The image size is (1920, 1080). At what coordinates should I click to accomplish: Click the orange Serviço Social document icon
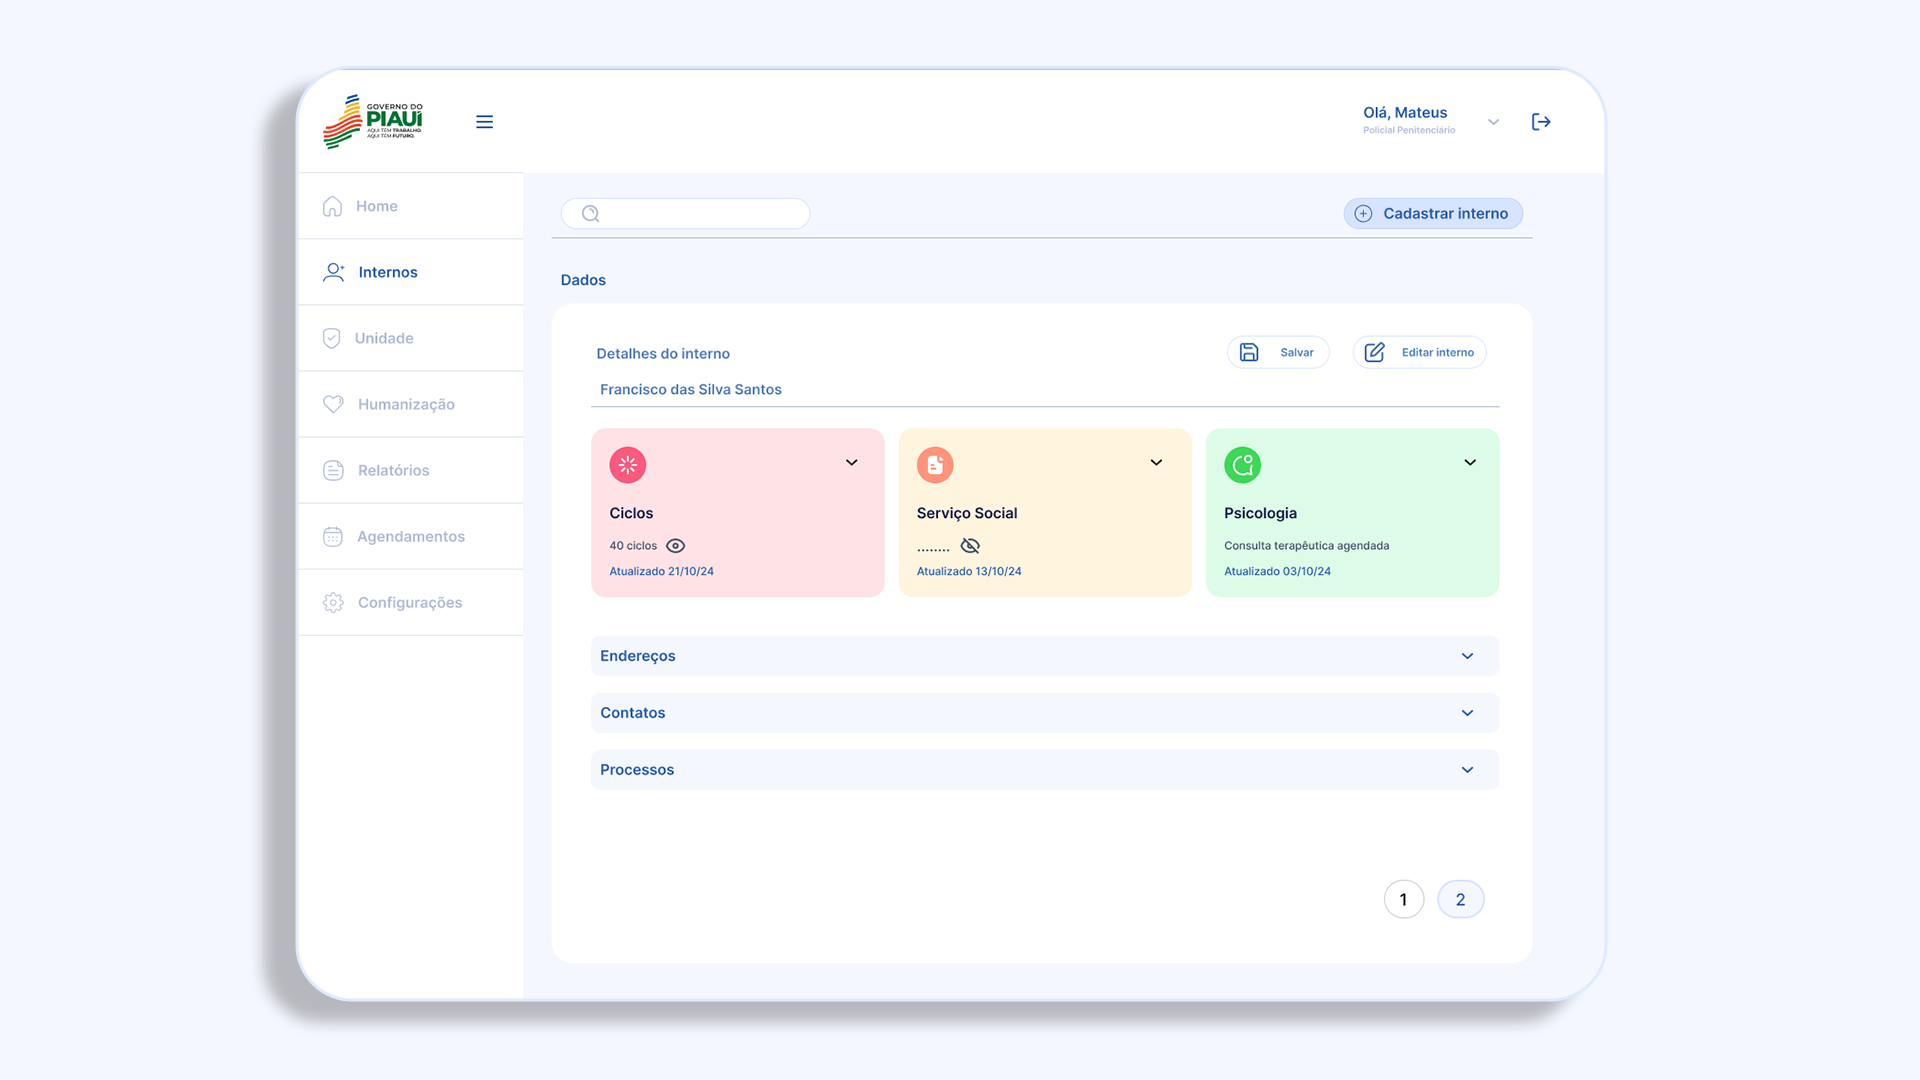point(935,465)
